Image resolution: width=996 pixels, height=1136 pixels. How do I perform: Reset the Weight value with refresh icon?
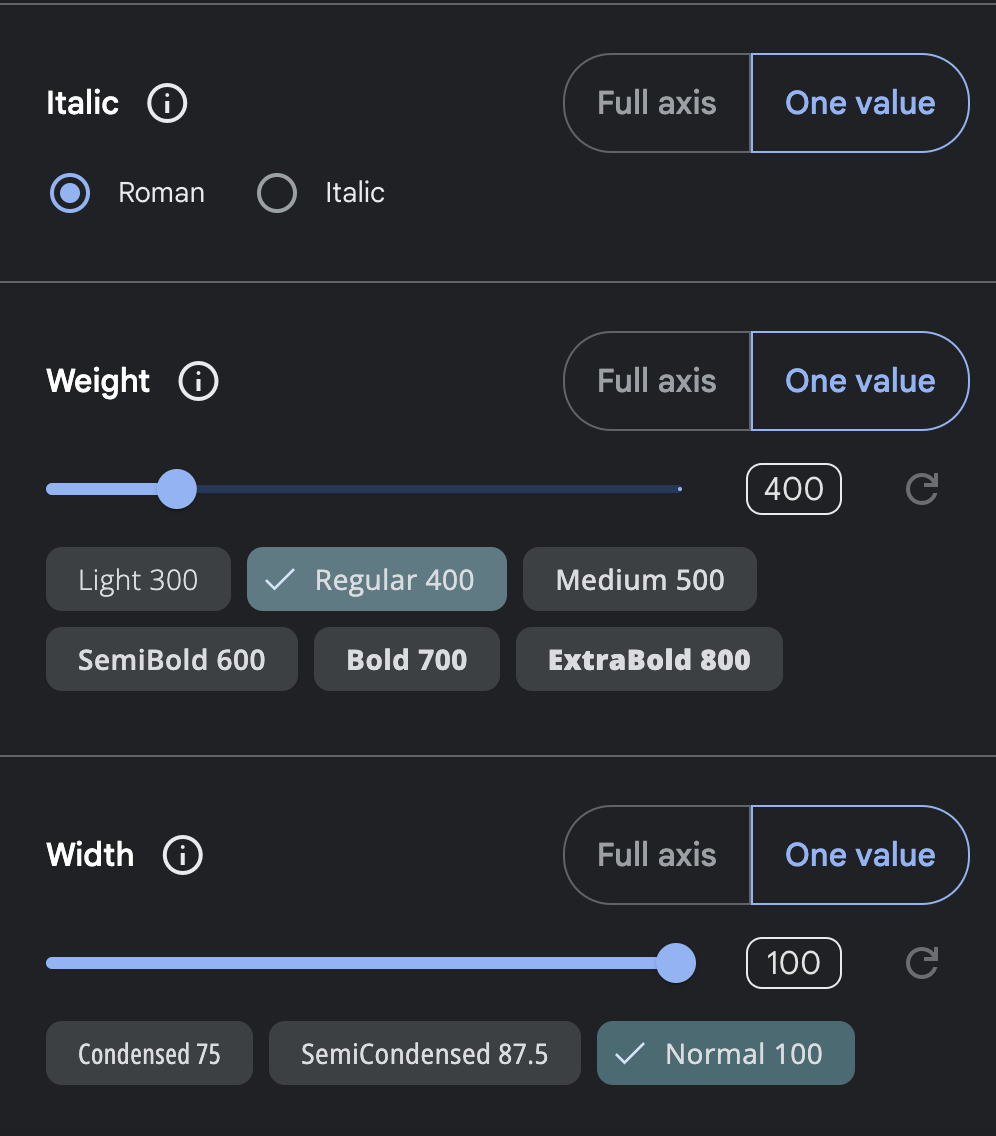coord(922,489)
